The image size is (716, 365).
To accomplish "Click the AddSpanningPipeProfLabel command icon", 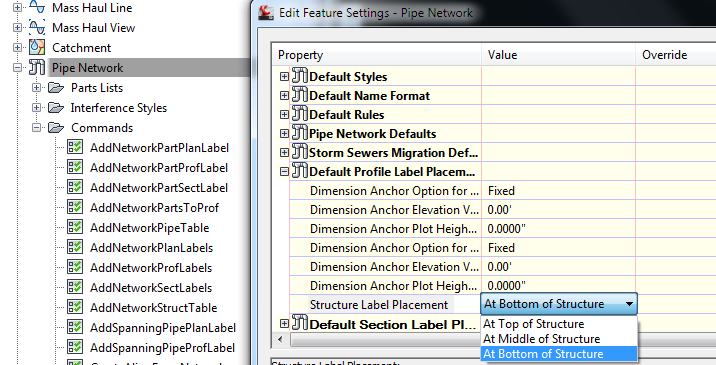I will [75, 348].
